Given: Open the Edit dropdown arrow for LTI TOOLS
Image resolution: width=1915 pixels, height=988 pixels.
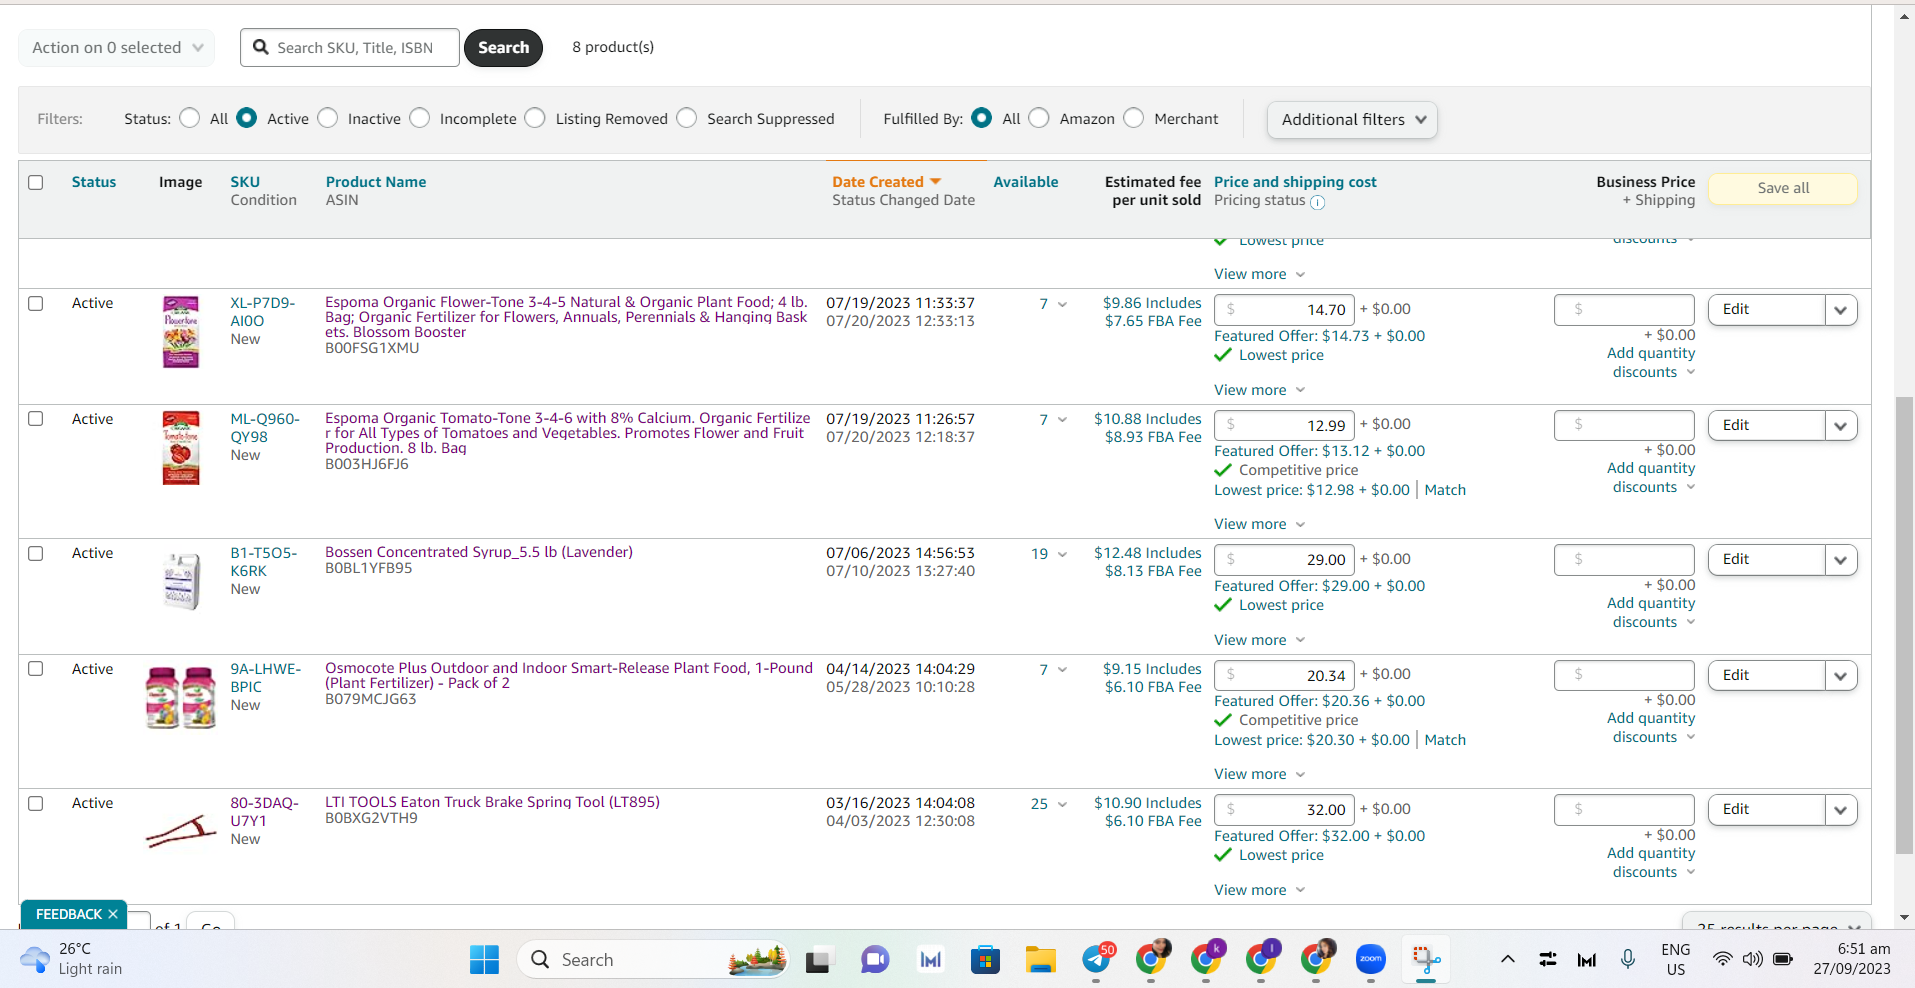Looking at the screenshot, I should pos(1841,810).
